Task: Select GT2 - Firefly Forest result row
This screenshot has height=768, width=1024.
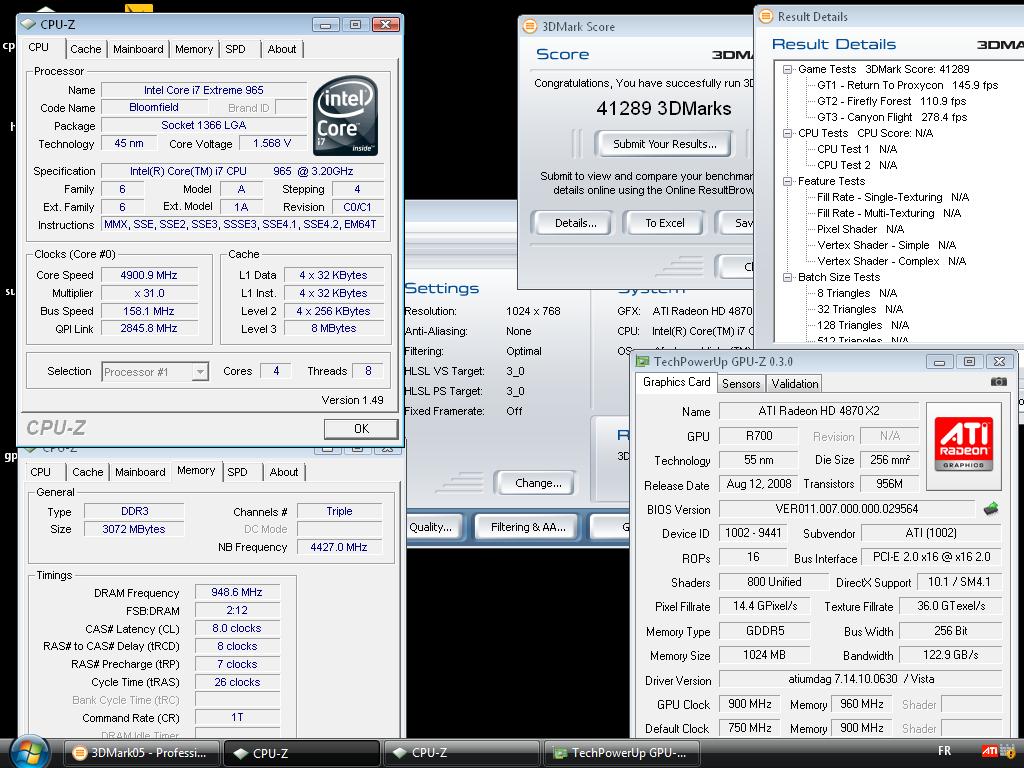Action: (x=891, y=101)
